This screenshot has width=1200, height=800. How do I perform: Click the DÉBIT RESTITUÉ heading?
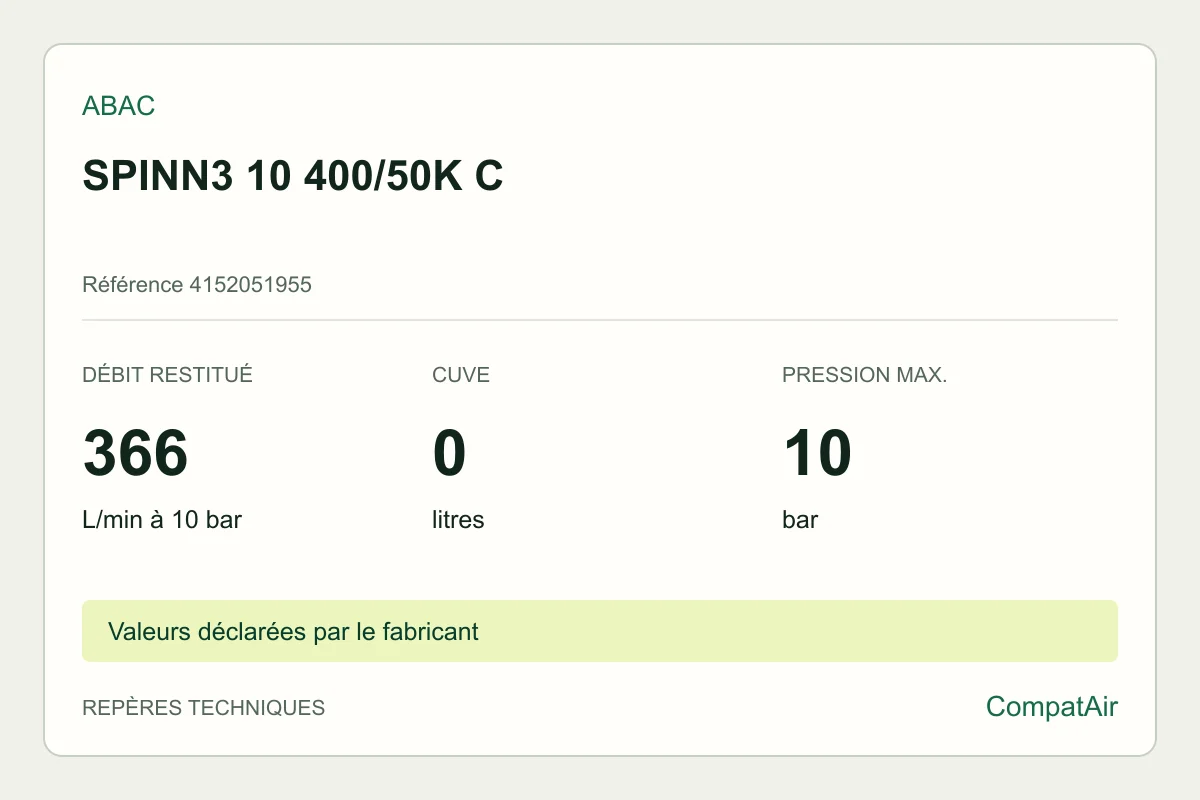point(167,375)
